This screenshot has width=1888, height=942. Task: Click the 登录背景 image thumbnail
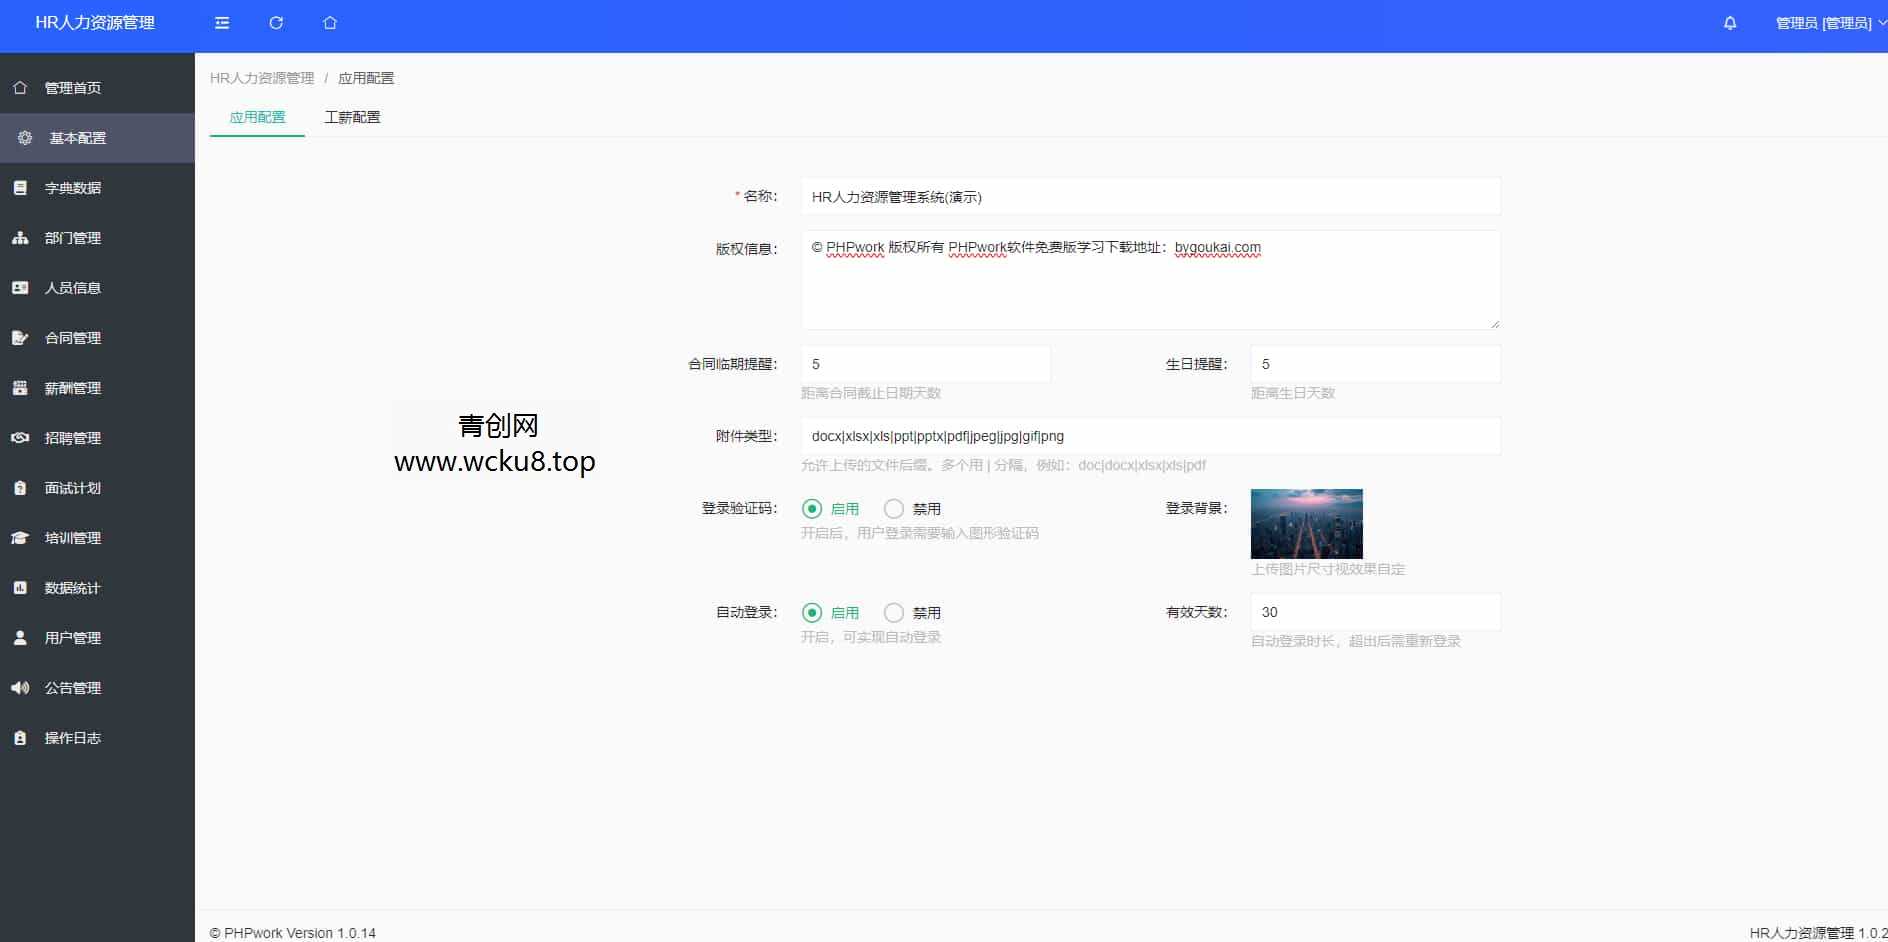pos(1307,523)
